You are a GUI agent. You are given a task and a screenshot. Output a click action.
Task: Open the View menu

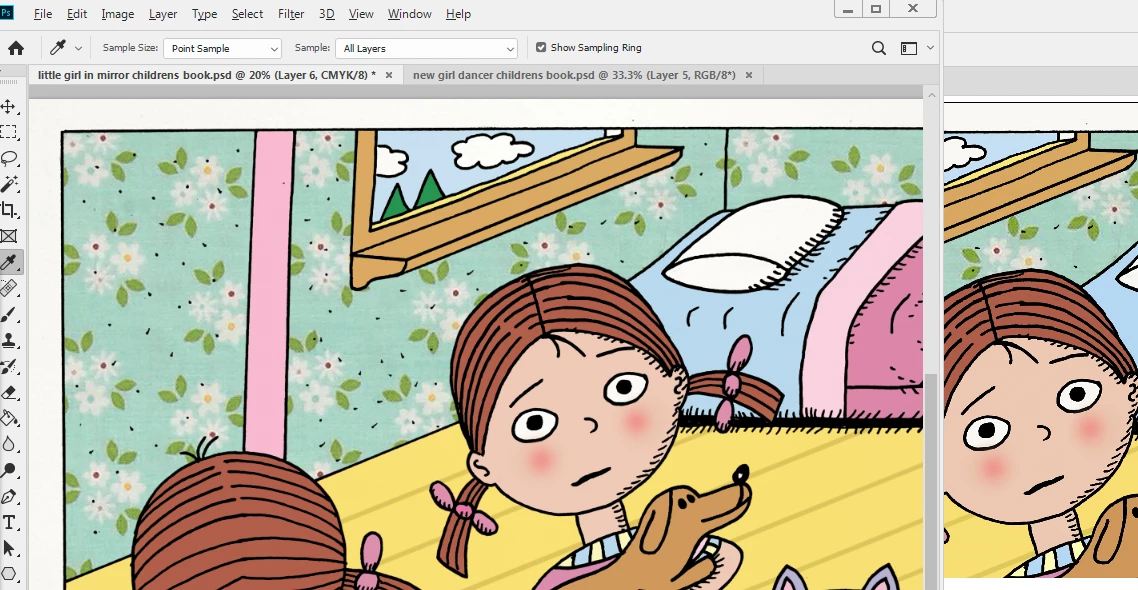coord(361,14)
